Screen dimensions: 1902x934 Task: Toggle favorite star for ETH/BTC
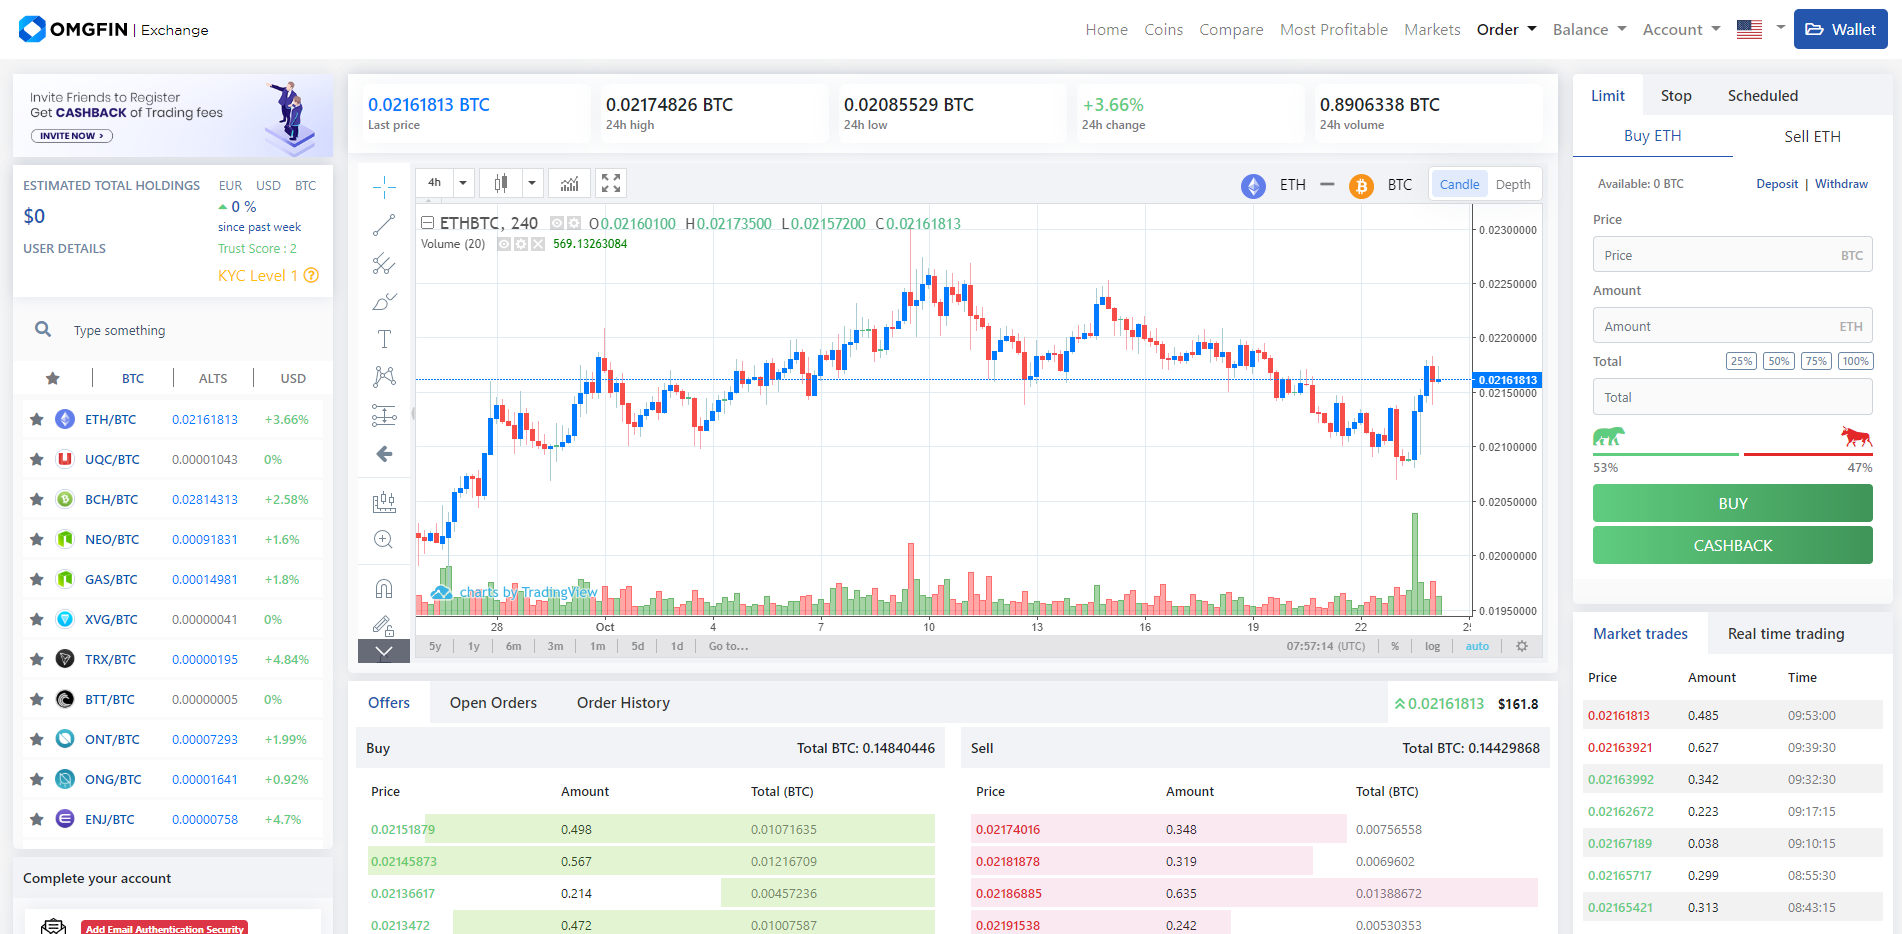point(37,419)
